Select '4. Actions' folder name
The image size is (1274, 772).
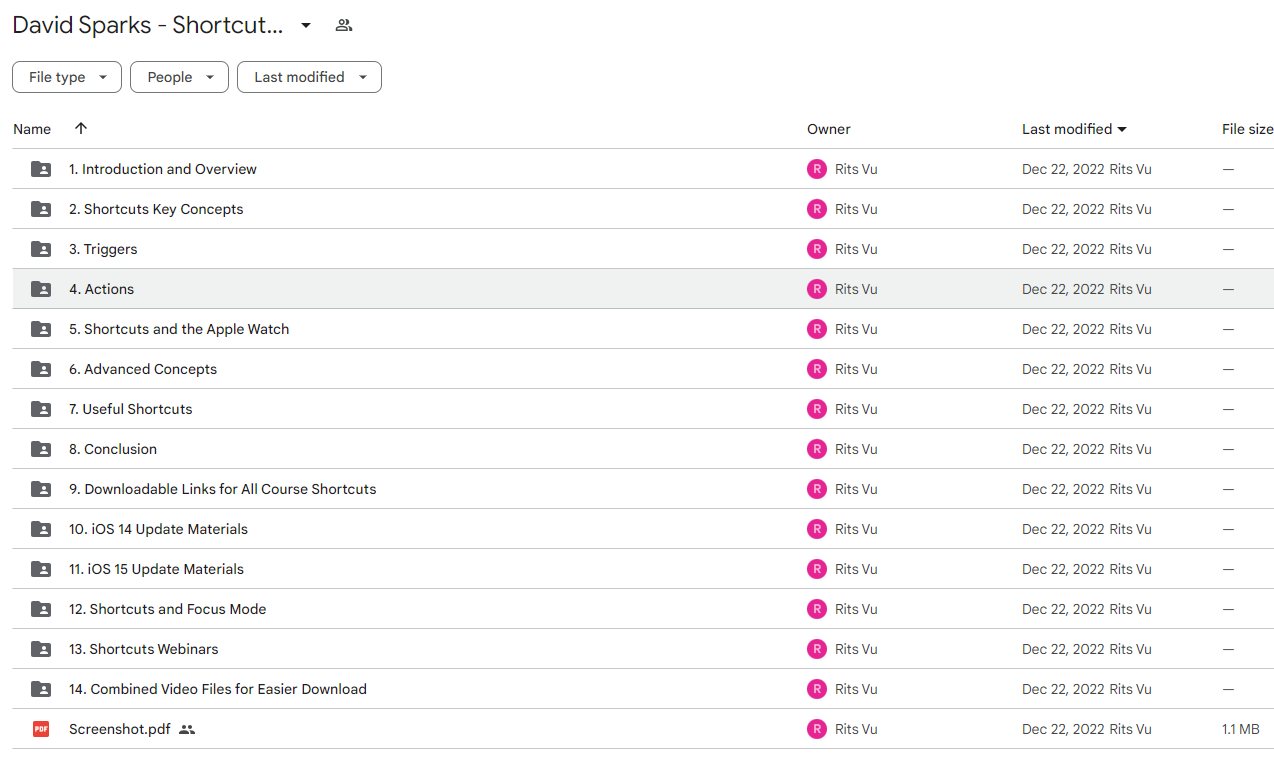pos(101,289)
